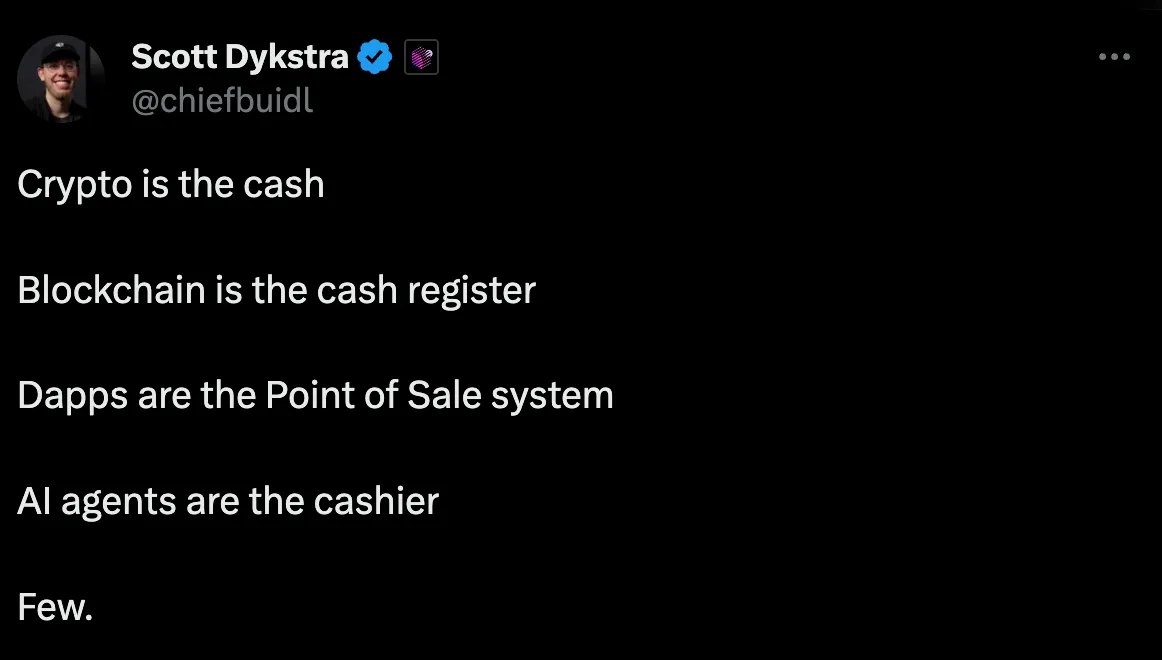The height and width of the screenshot is (660, 1162).
Task: Click the line 'AI agents are the cashier'
Action: click(227, 501)
